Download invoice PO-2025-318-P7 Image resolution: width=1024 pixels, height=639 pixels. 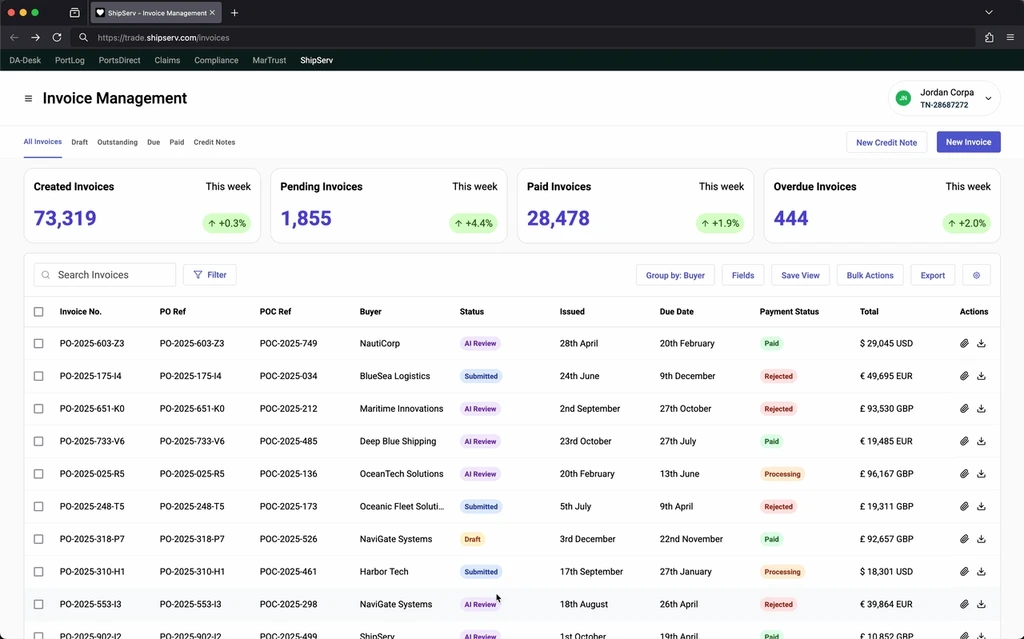coord(981,539)
